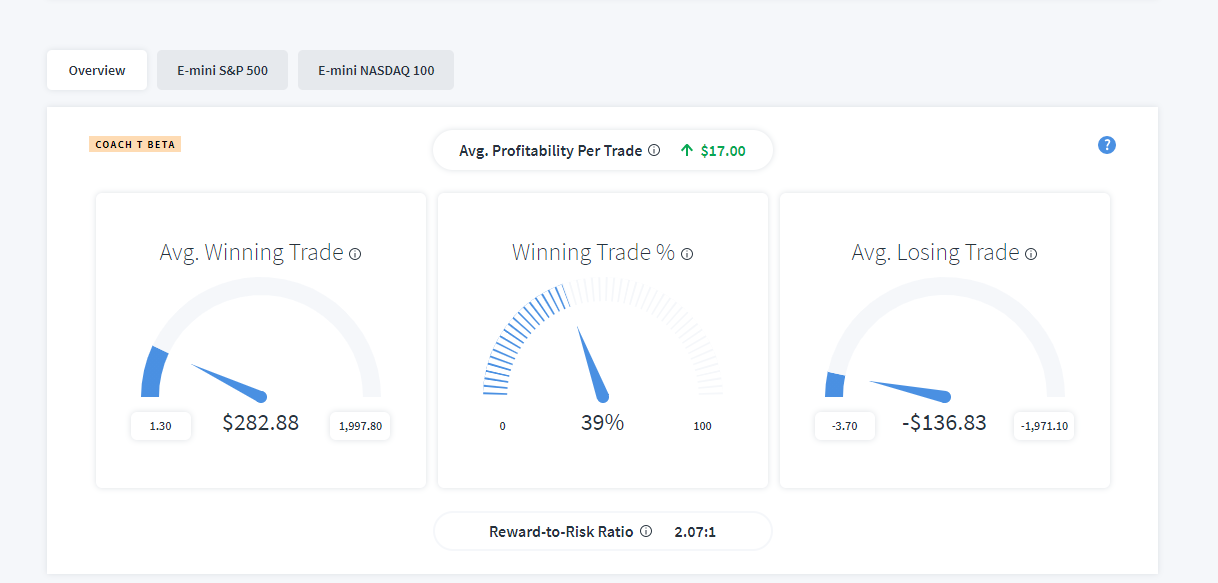Viewport: 1218px width, 583px height.
Task: Click the green up arrow near $17.00
Action: pos(686,151)
